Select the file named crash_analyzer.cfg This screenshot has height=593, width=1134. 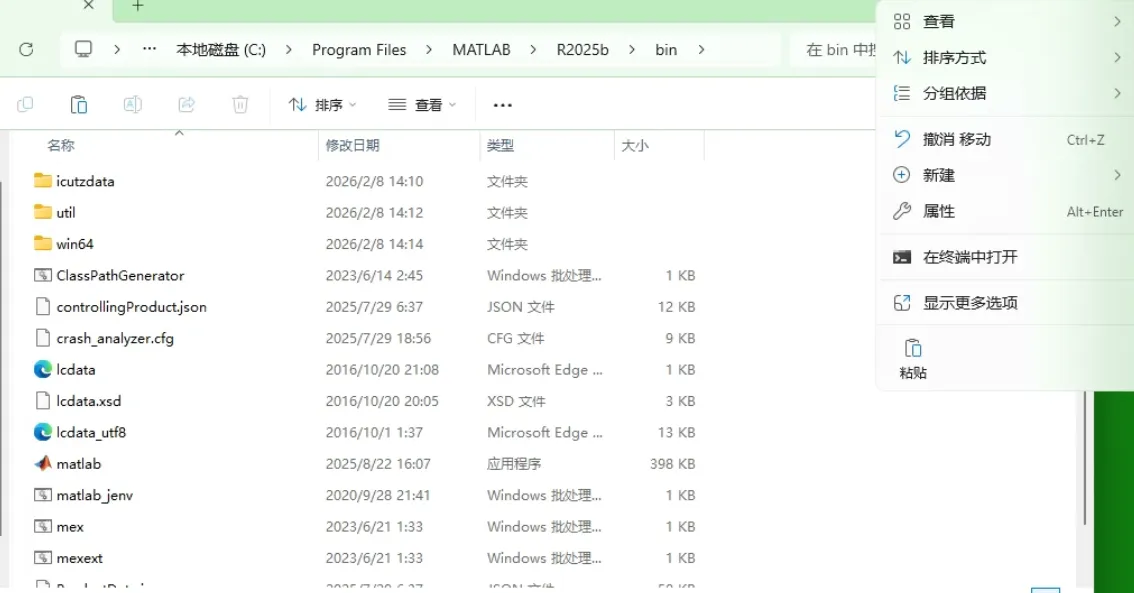(x=115, y=338)
